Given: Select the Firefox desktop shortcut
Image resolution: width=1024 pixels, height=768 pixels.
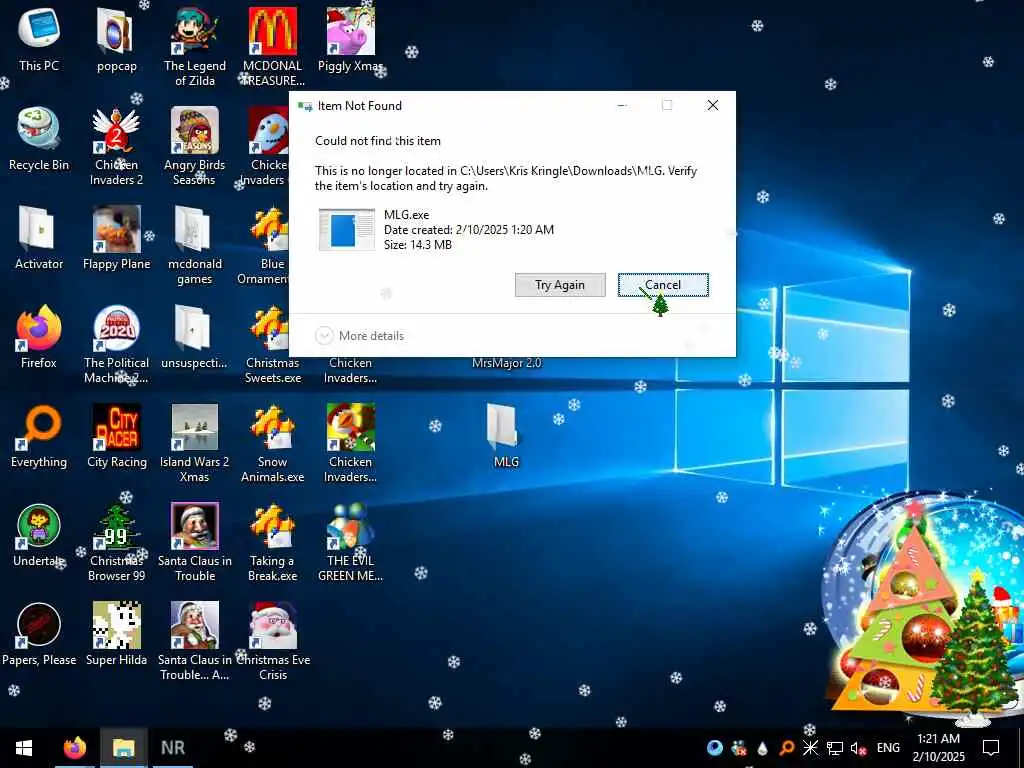Looking at the screenshot, I should point(39,338).
